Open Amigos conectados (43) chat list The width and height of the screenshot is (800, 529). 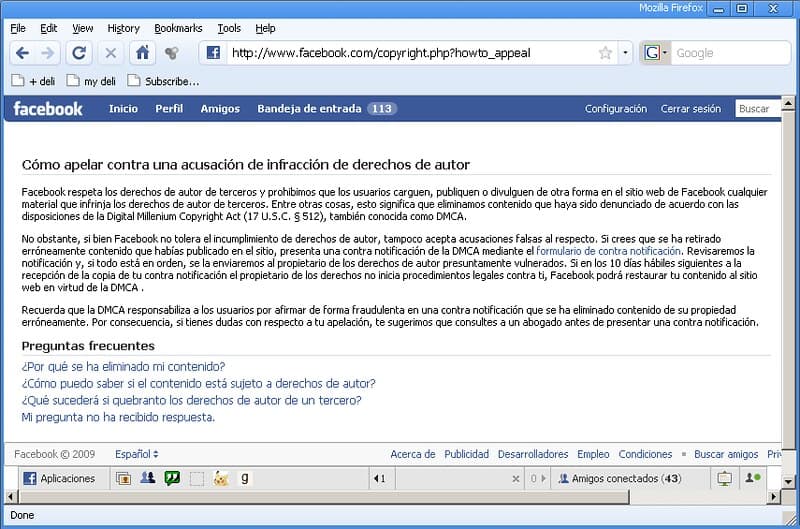(620, 478)
